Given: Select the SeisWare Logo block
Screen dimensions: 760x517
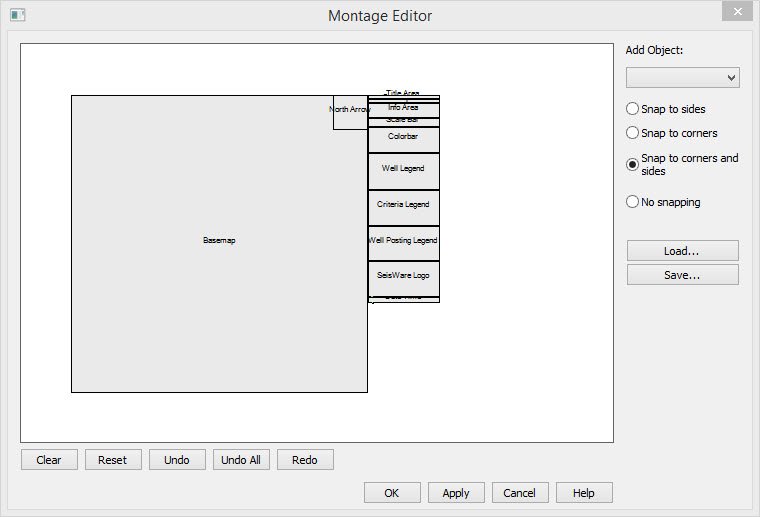Looking at the screenshot, I should (x=403, y=276).
